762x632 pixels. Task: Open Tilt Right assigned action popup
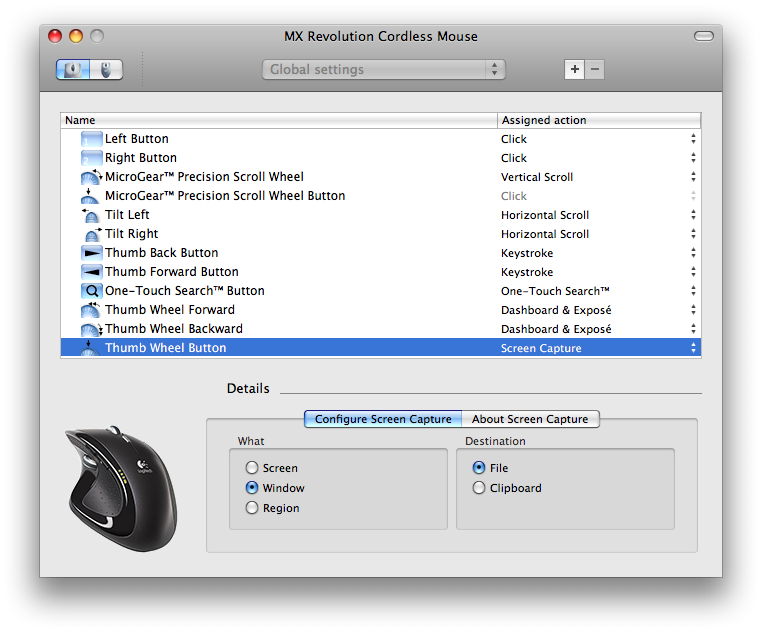(693, 234)
